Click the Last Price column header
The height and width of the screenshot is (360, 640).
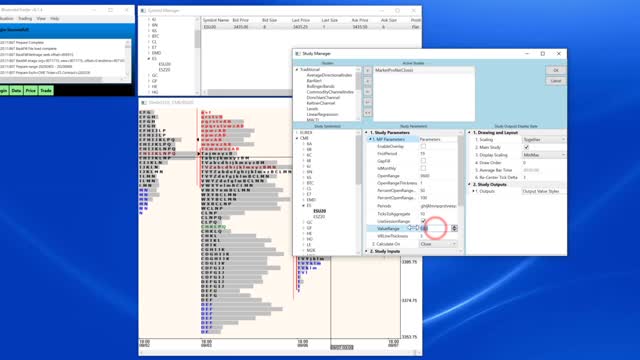point(300,20)
